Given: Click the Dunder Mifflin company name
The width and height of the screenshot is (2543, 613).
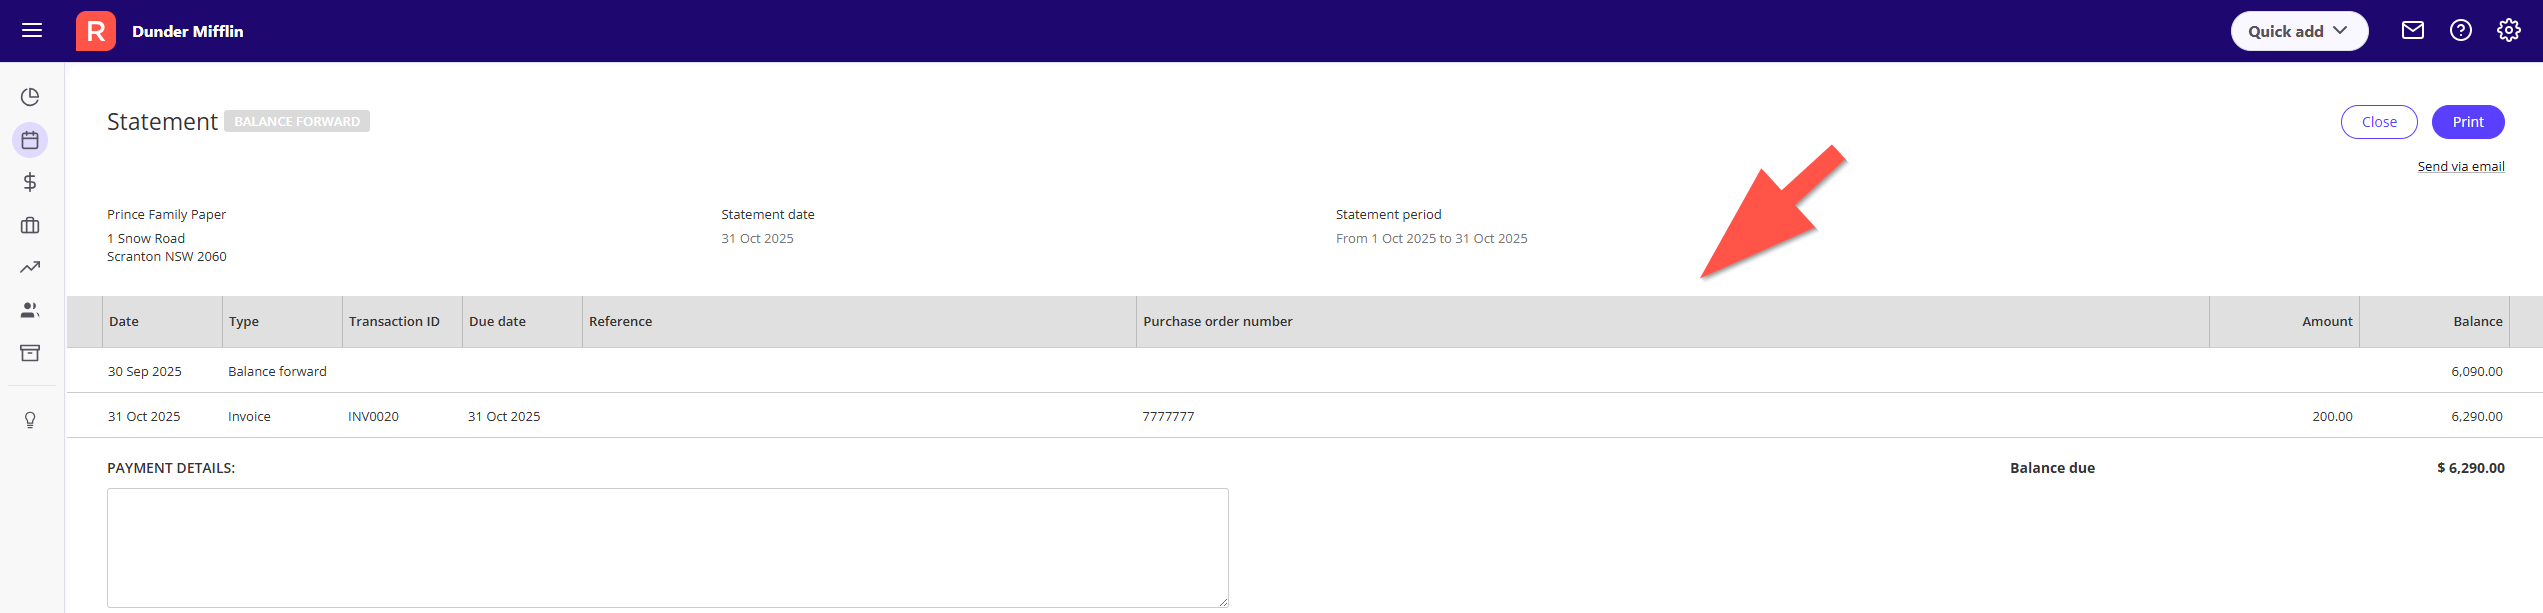Looking at the screenshot, I should 188,31.
